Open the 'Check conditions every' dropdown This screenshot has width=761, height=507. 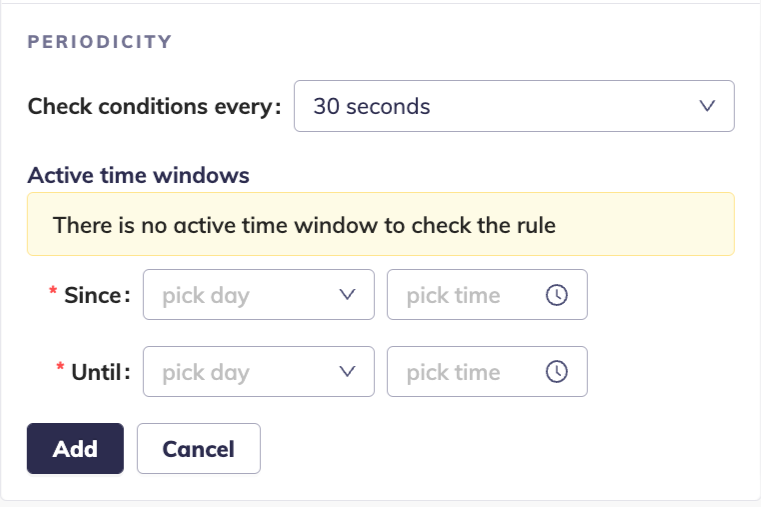[x=513, y=106]
